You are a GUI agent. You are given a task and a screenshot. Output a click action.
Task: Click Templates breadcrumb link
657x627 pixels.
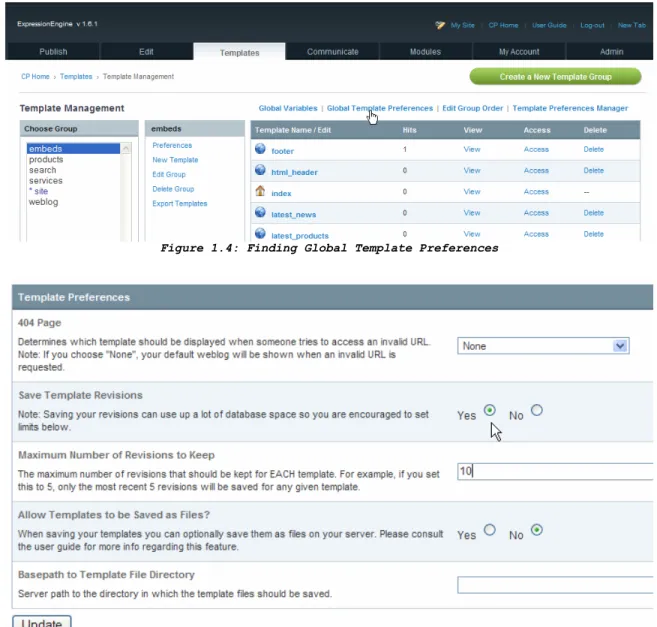click(76, 76)
